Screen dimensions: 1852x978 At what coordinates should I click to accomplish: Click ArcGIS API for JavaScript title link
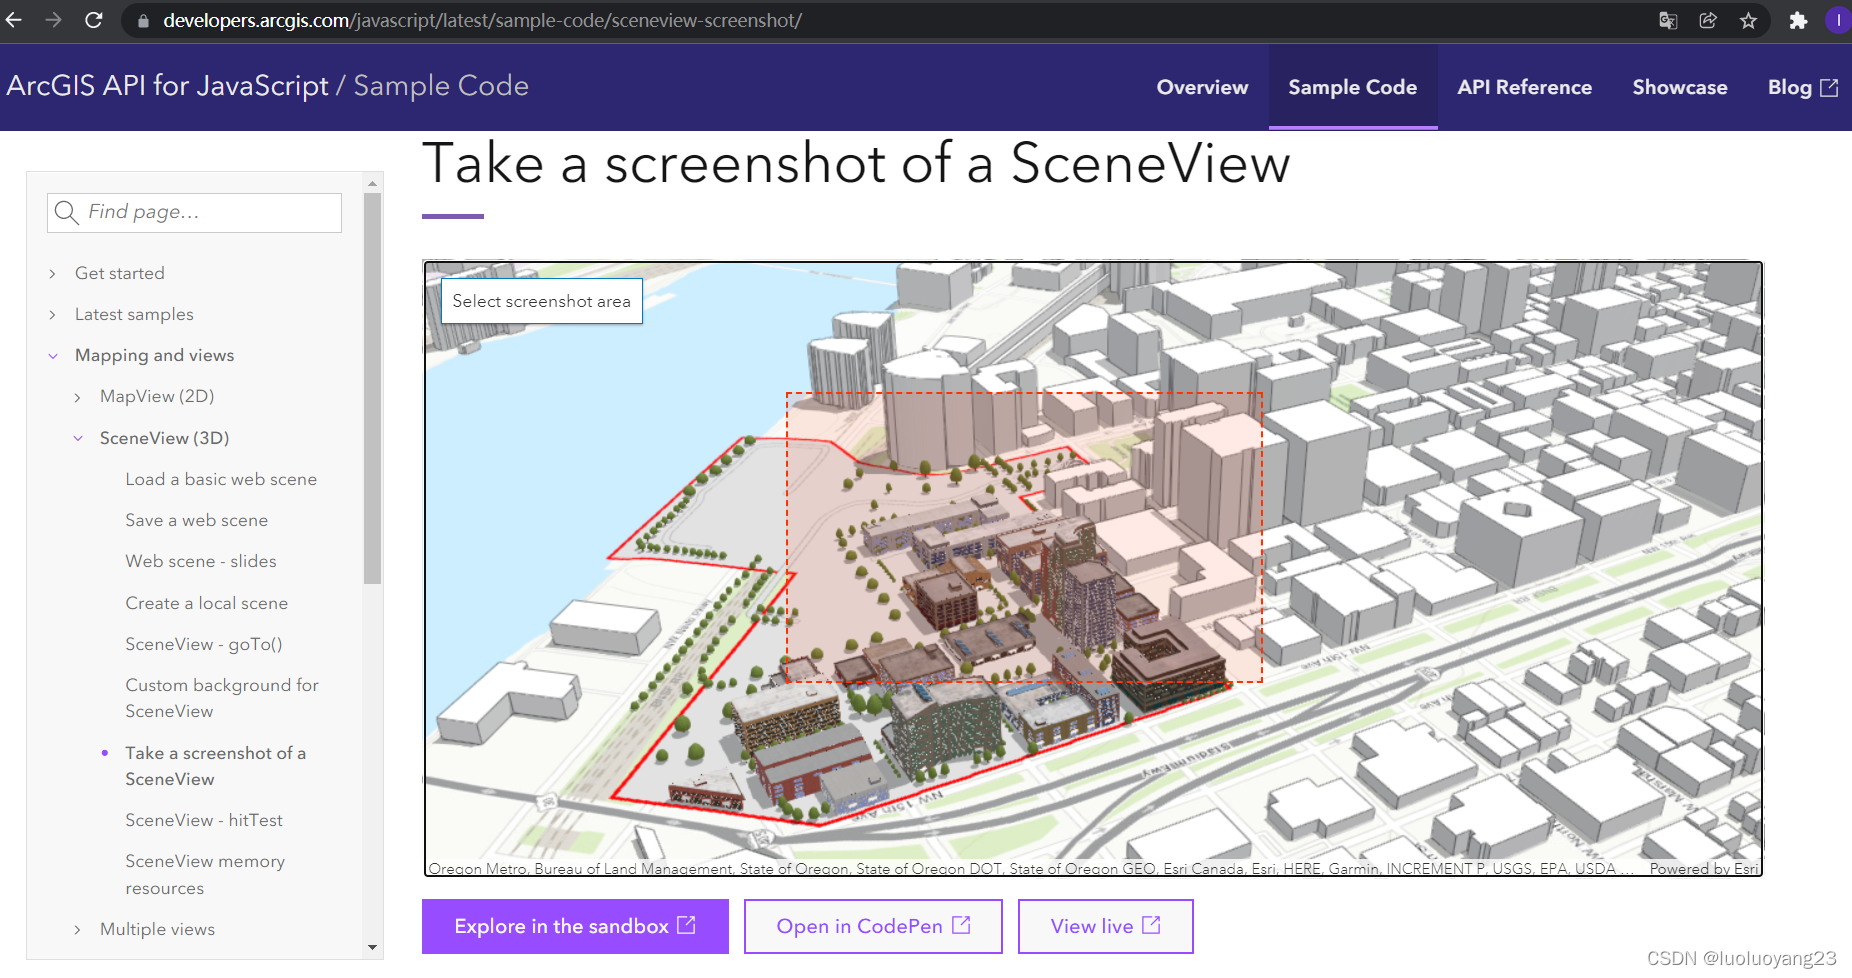(x=167, y=86)
